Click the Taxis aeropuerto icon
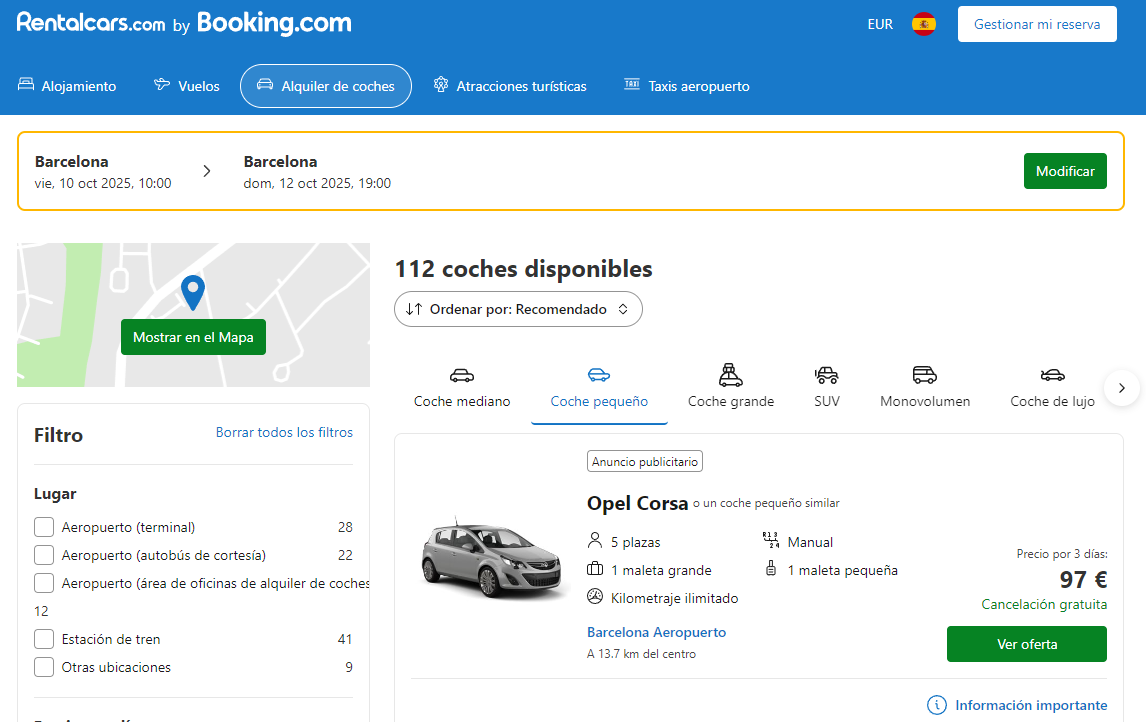Viewport: 1146px width, 722px height. pyautogui.click(x=631, y=85)
